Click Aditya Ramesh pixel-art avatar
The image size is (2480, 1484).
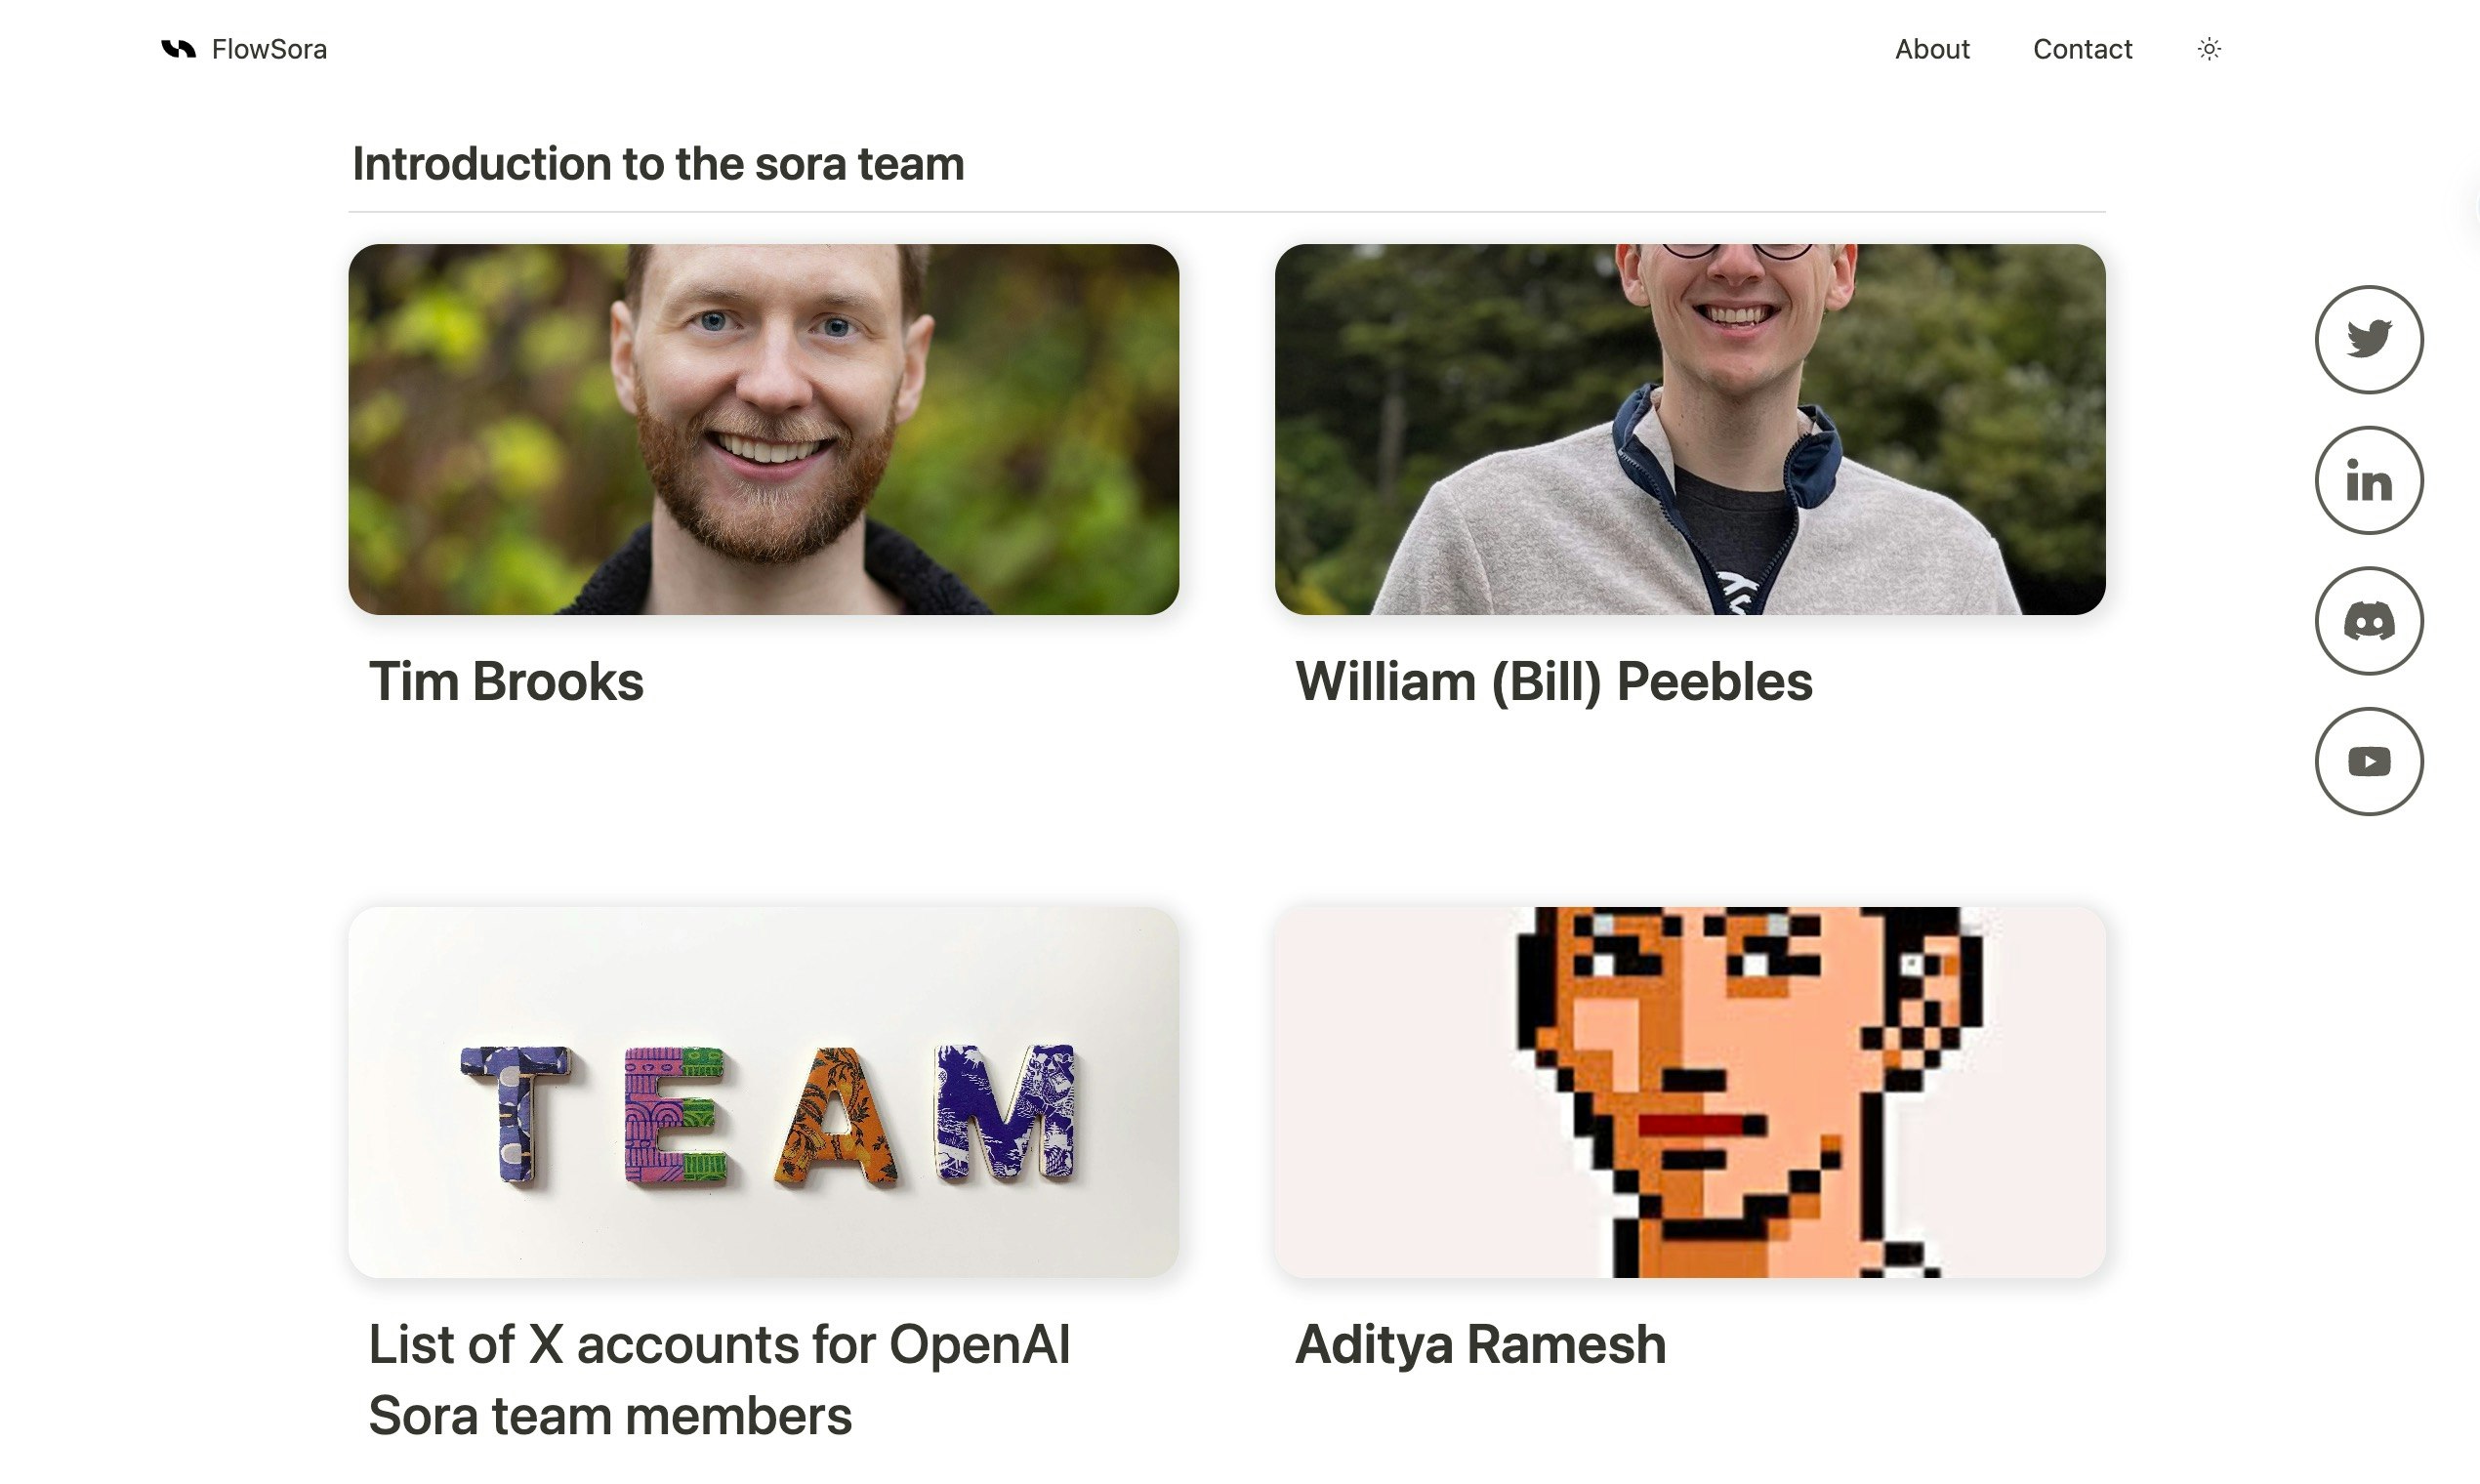click(1690, 1092)
